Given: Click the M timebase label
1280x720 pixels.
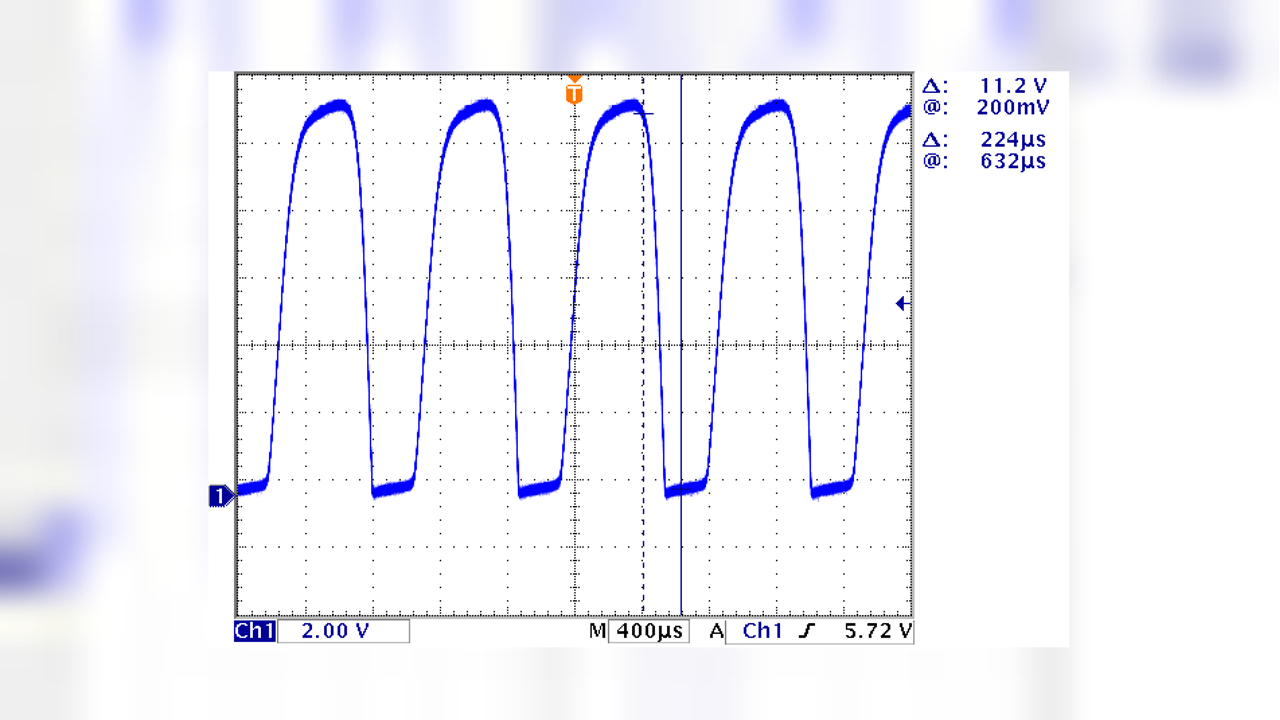Looking at the screenshot, I should 597,631.
